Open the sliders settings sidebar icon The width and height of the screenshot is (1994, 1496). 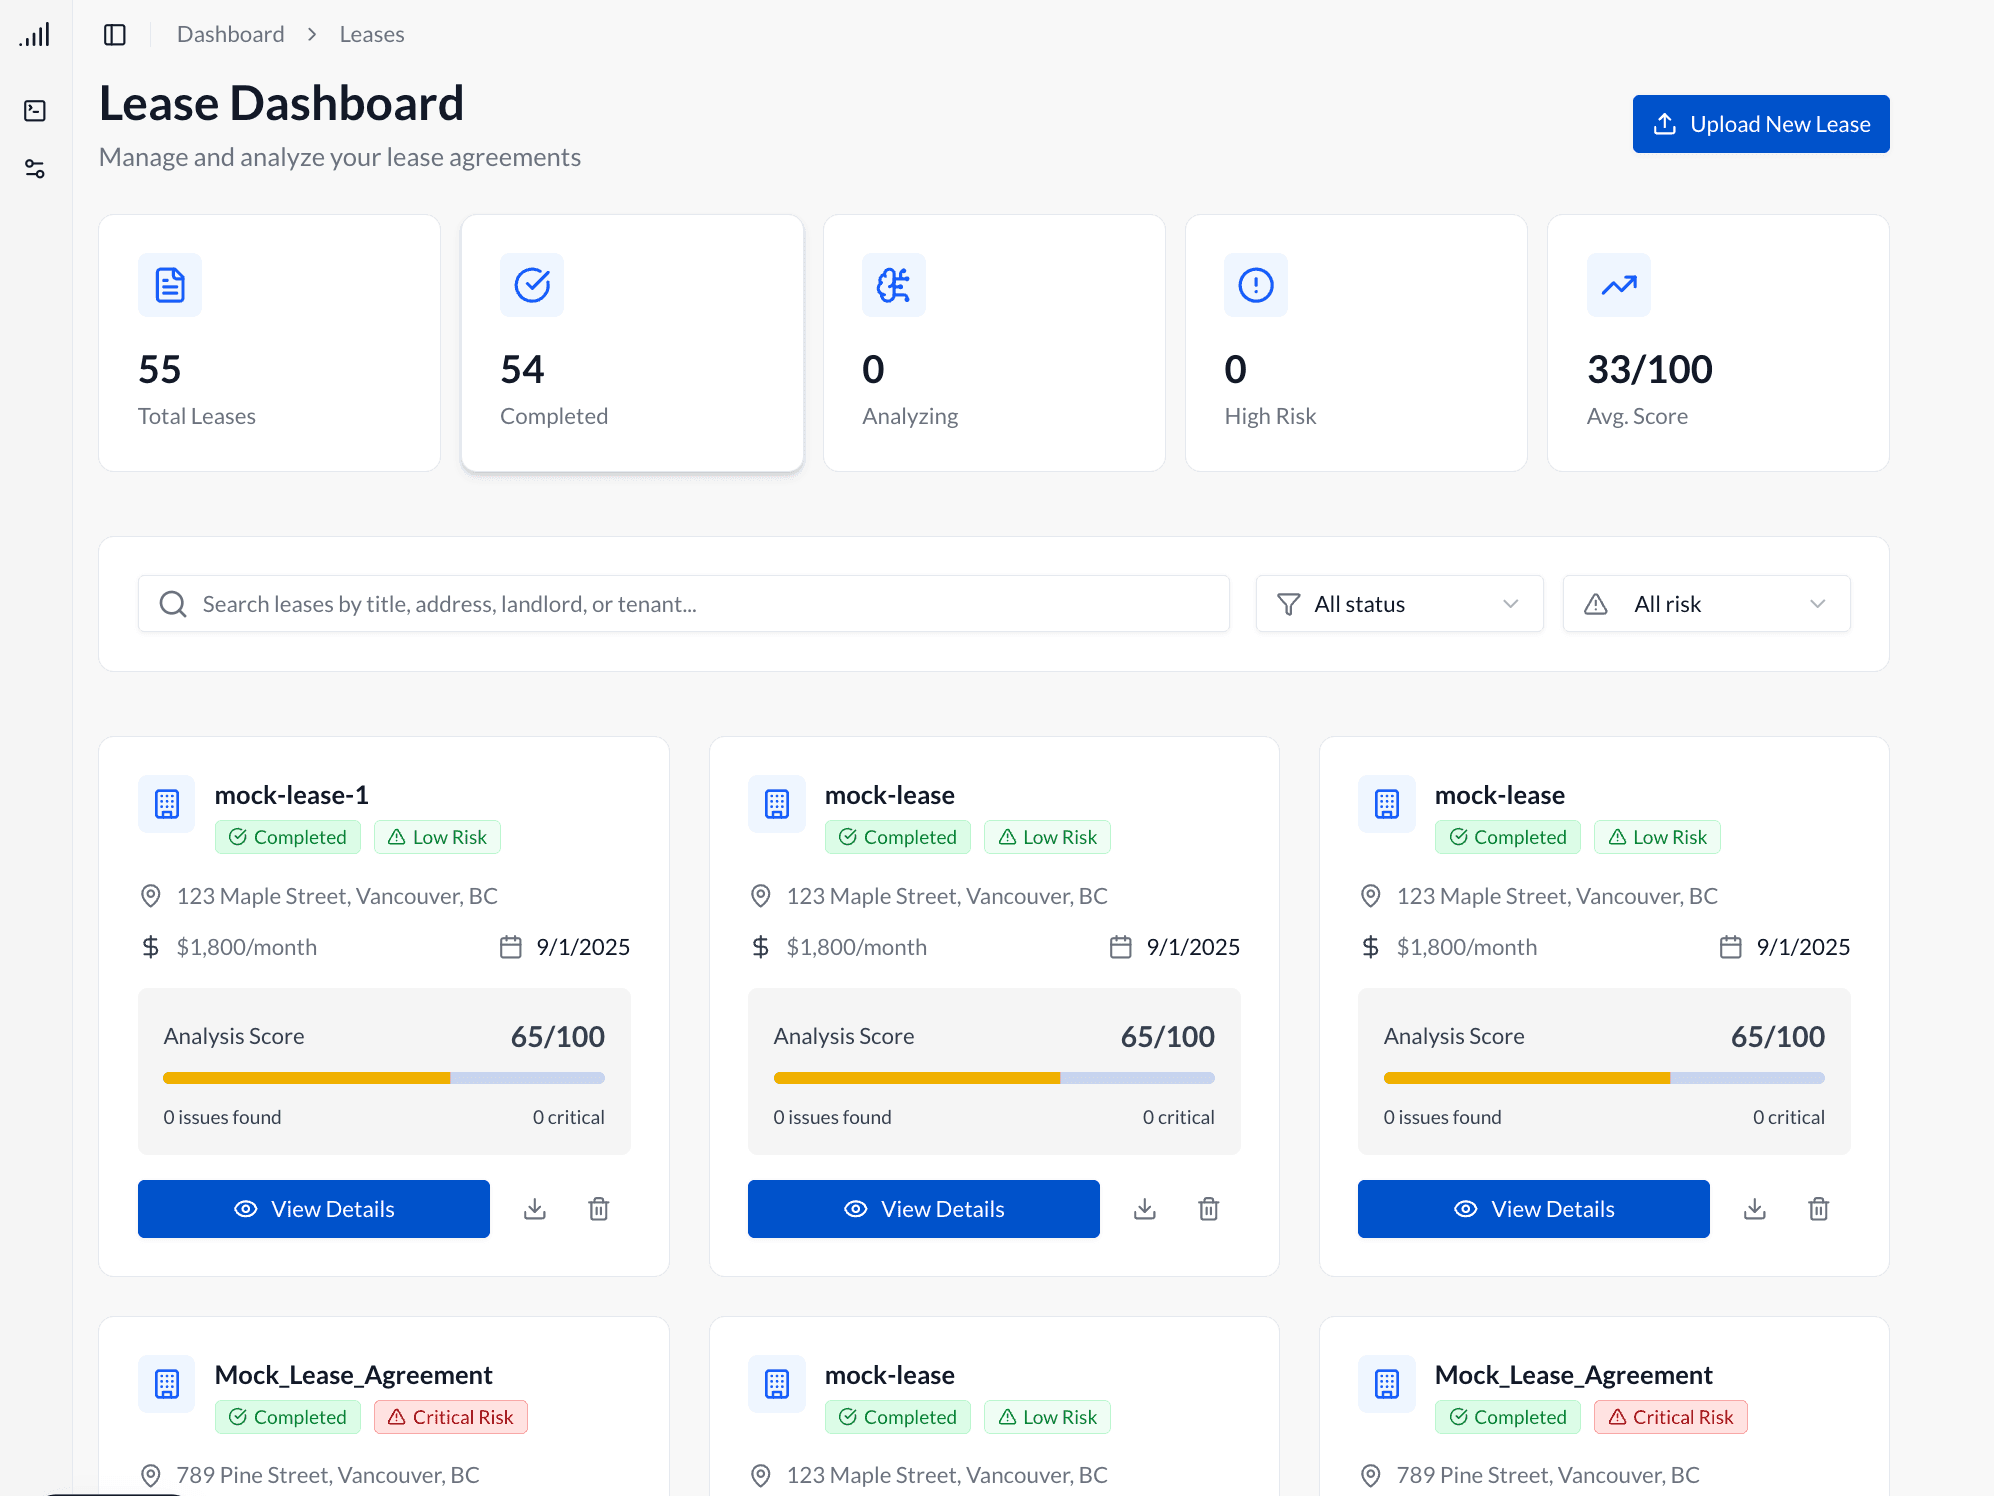tap(35, 168)
